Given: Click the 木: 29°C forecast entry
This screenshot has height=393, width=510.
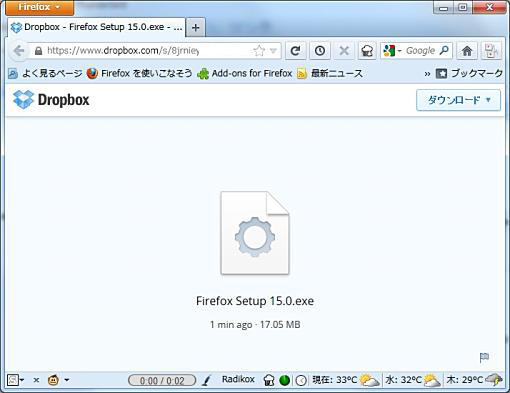Looking at the screenshot, I should point(465,380).
